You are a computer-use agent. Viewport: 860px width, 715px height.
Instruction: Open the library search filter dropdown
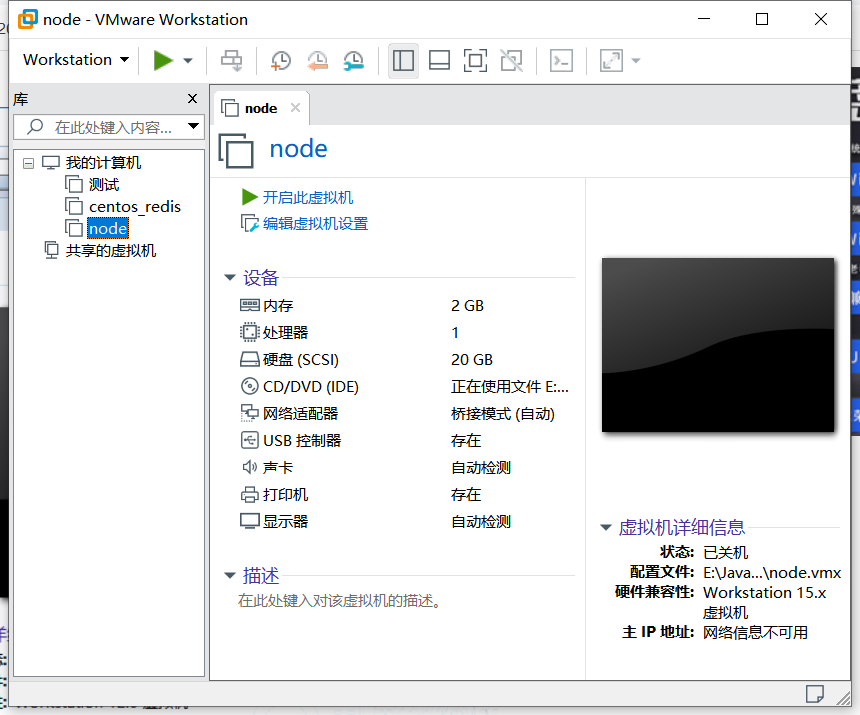click(193, 127)
